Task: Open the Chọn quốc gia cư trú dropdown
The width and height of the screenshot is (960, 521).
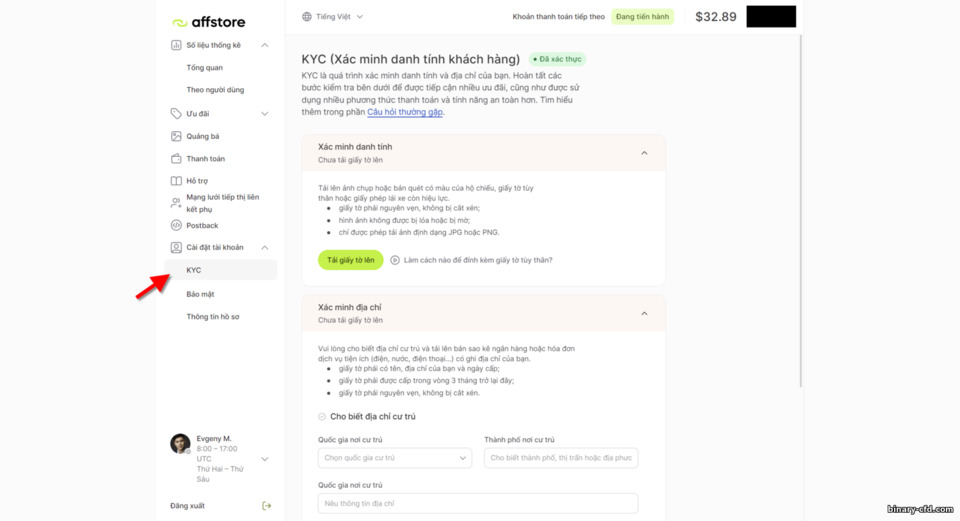Action: pyautogui.click(x=395, y=458)
